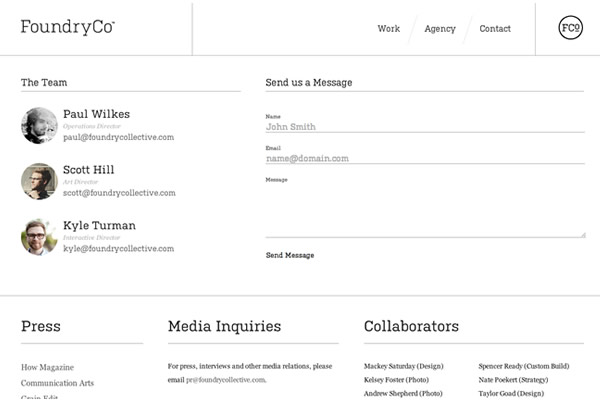
Task: Click the scott@foundrycollective.com email link
Action: (119, 193)
